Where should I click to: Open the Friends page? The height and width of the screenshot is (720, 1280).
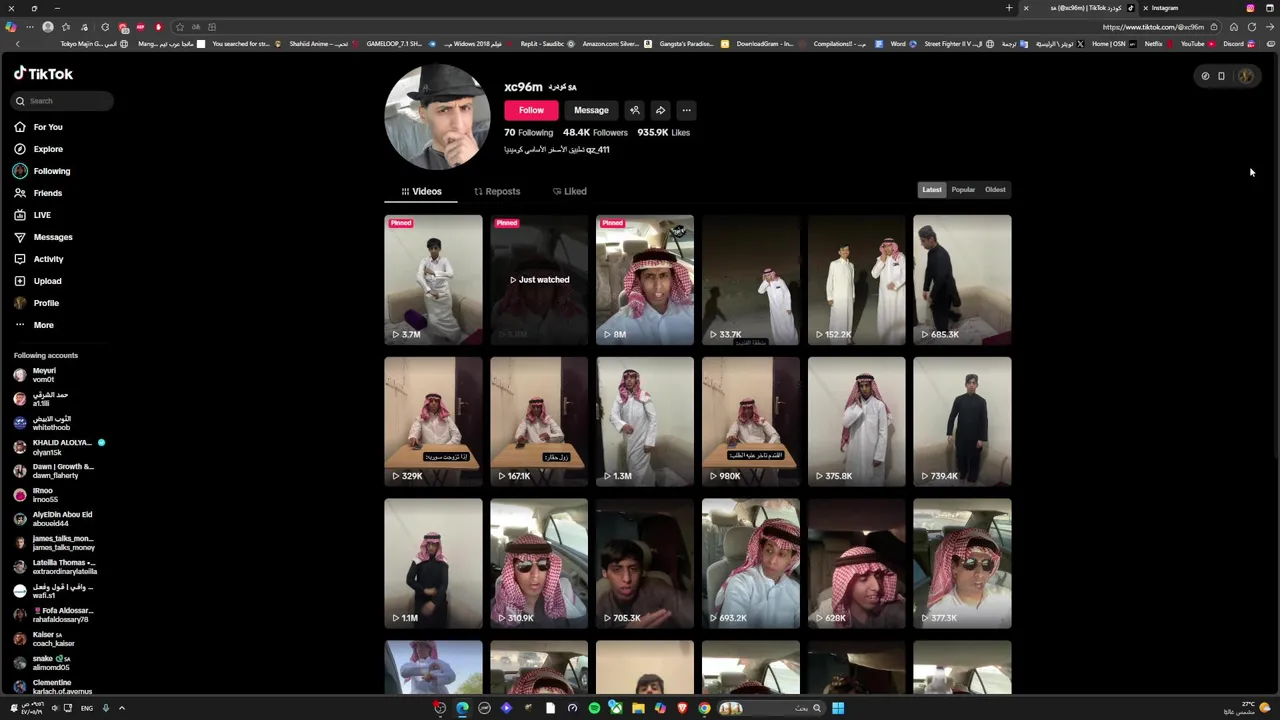coord(38,193)
